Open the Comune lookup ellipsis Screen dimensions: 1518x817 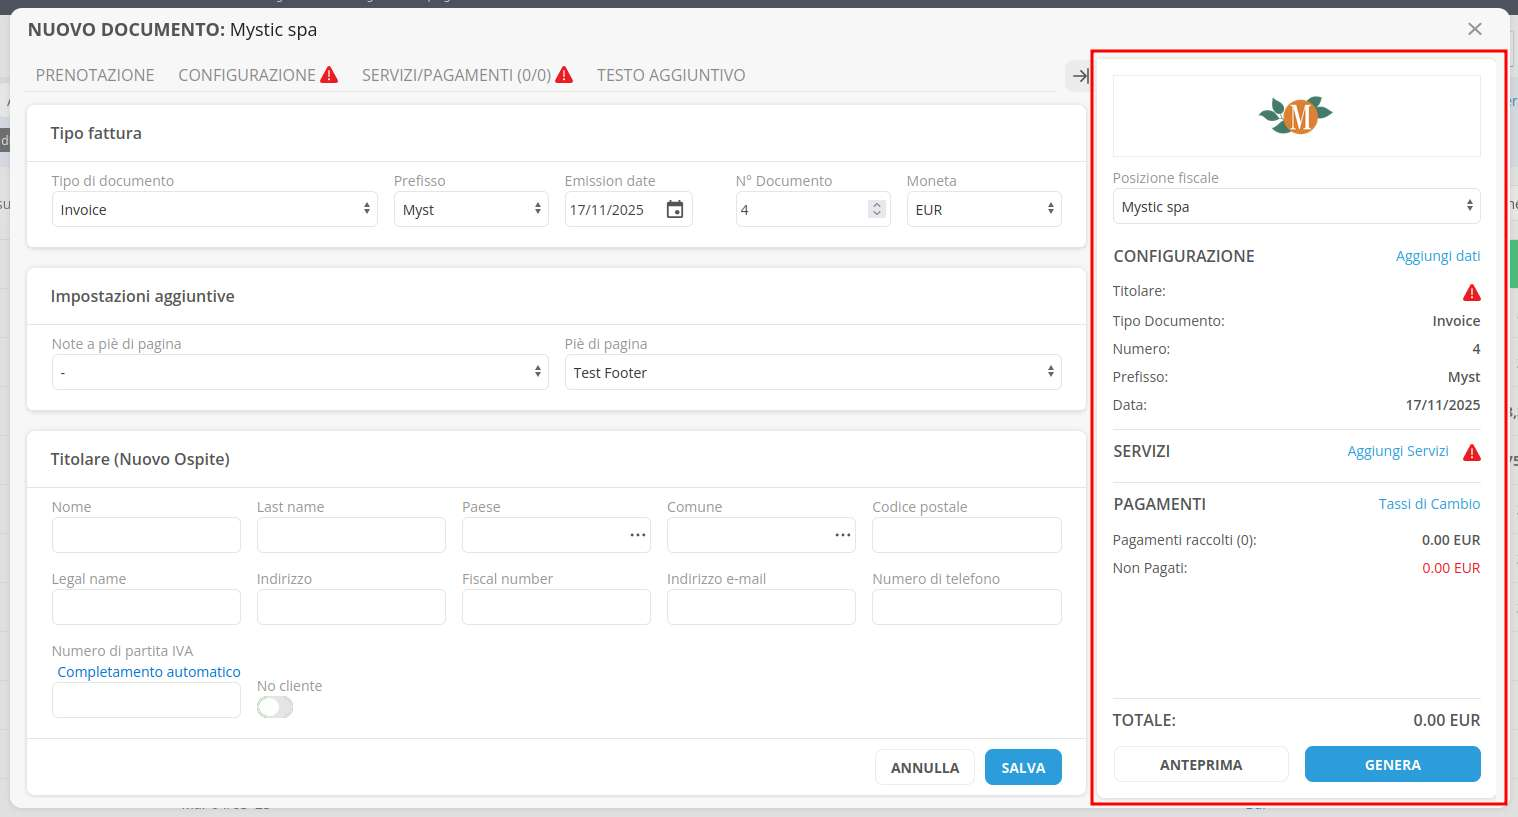[842, 535]
